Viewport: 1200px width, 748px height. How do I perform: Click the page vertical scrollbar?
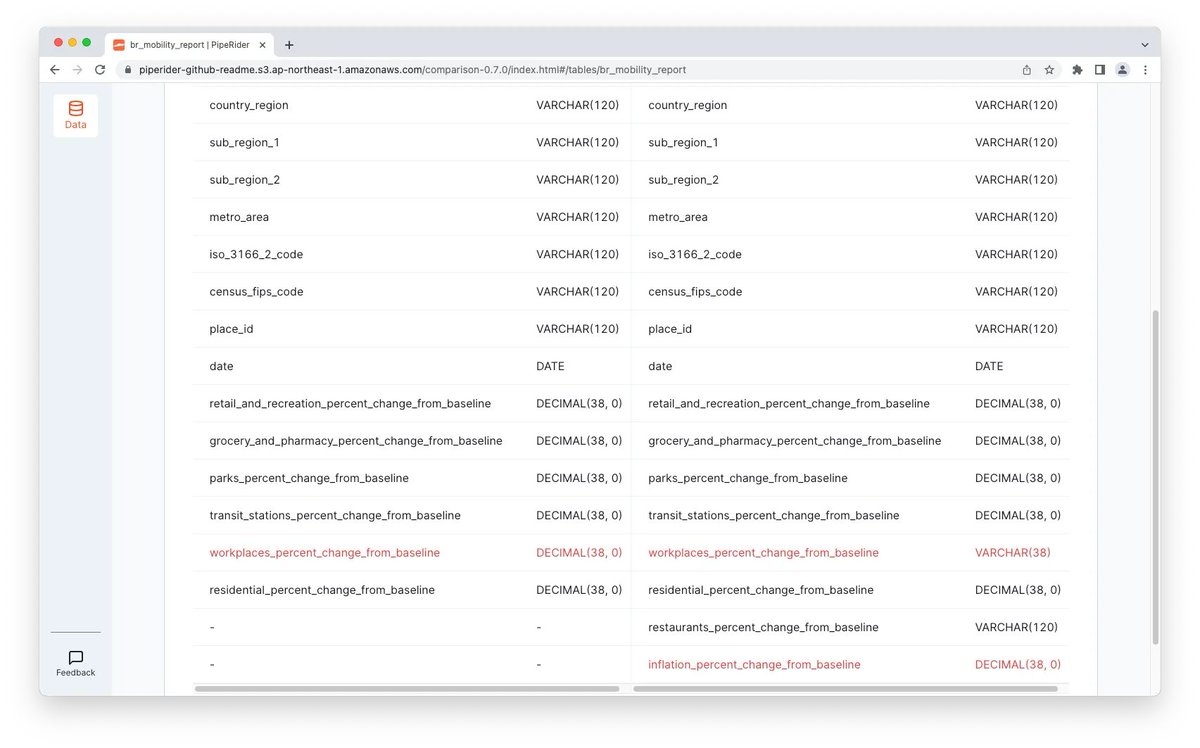(1156, 476)
